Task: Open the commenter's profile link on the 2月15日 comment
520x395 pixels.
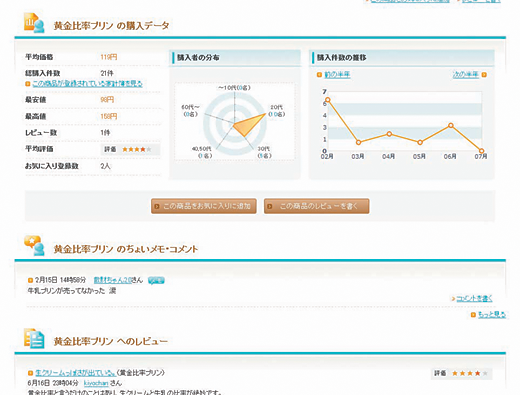Action: (x=113, y=280)
